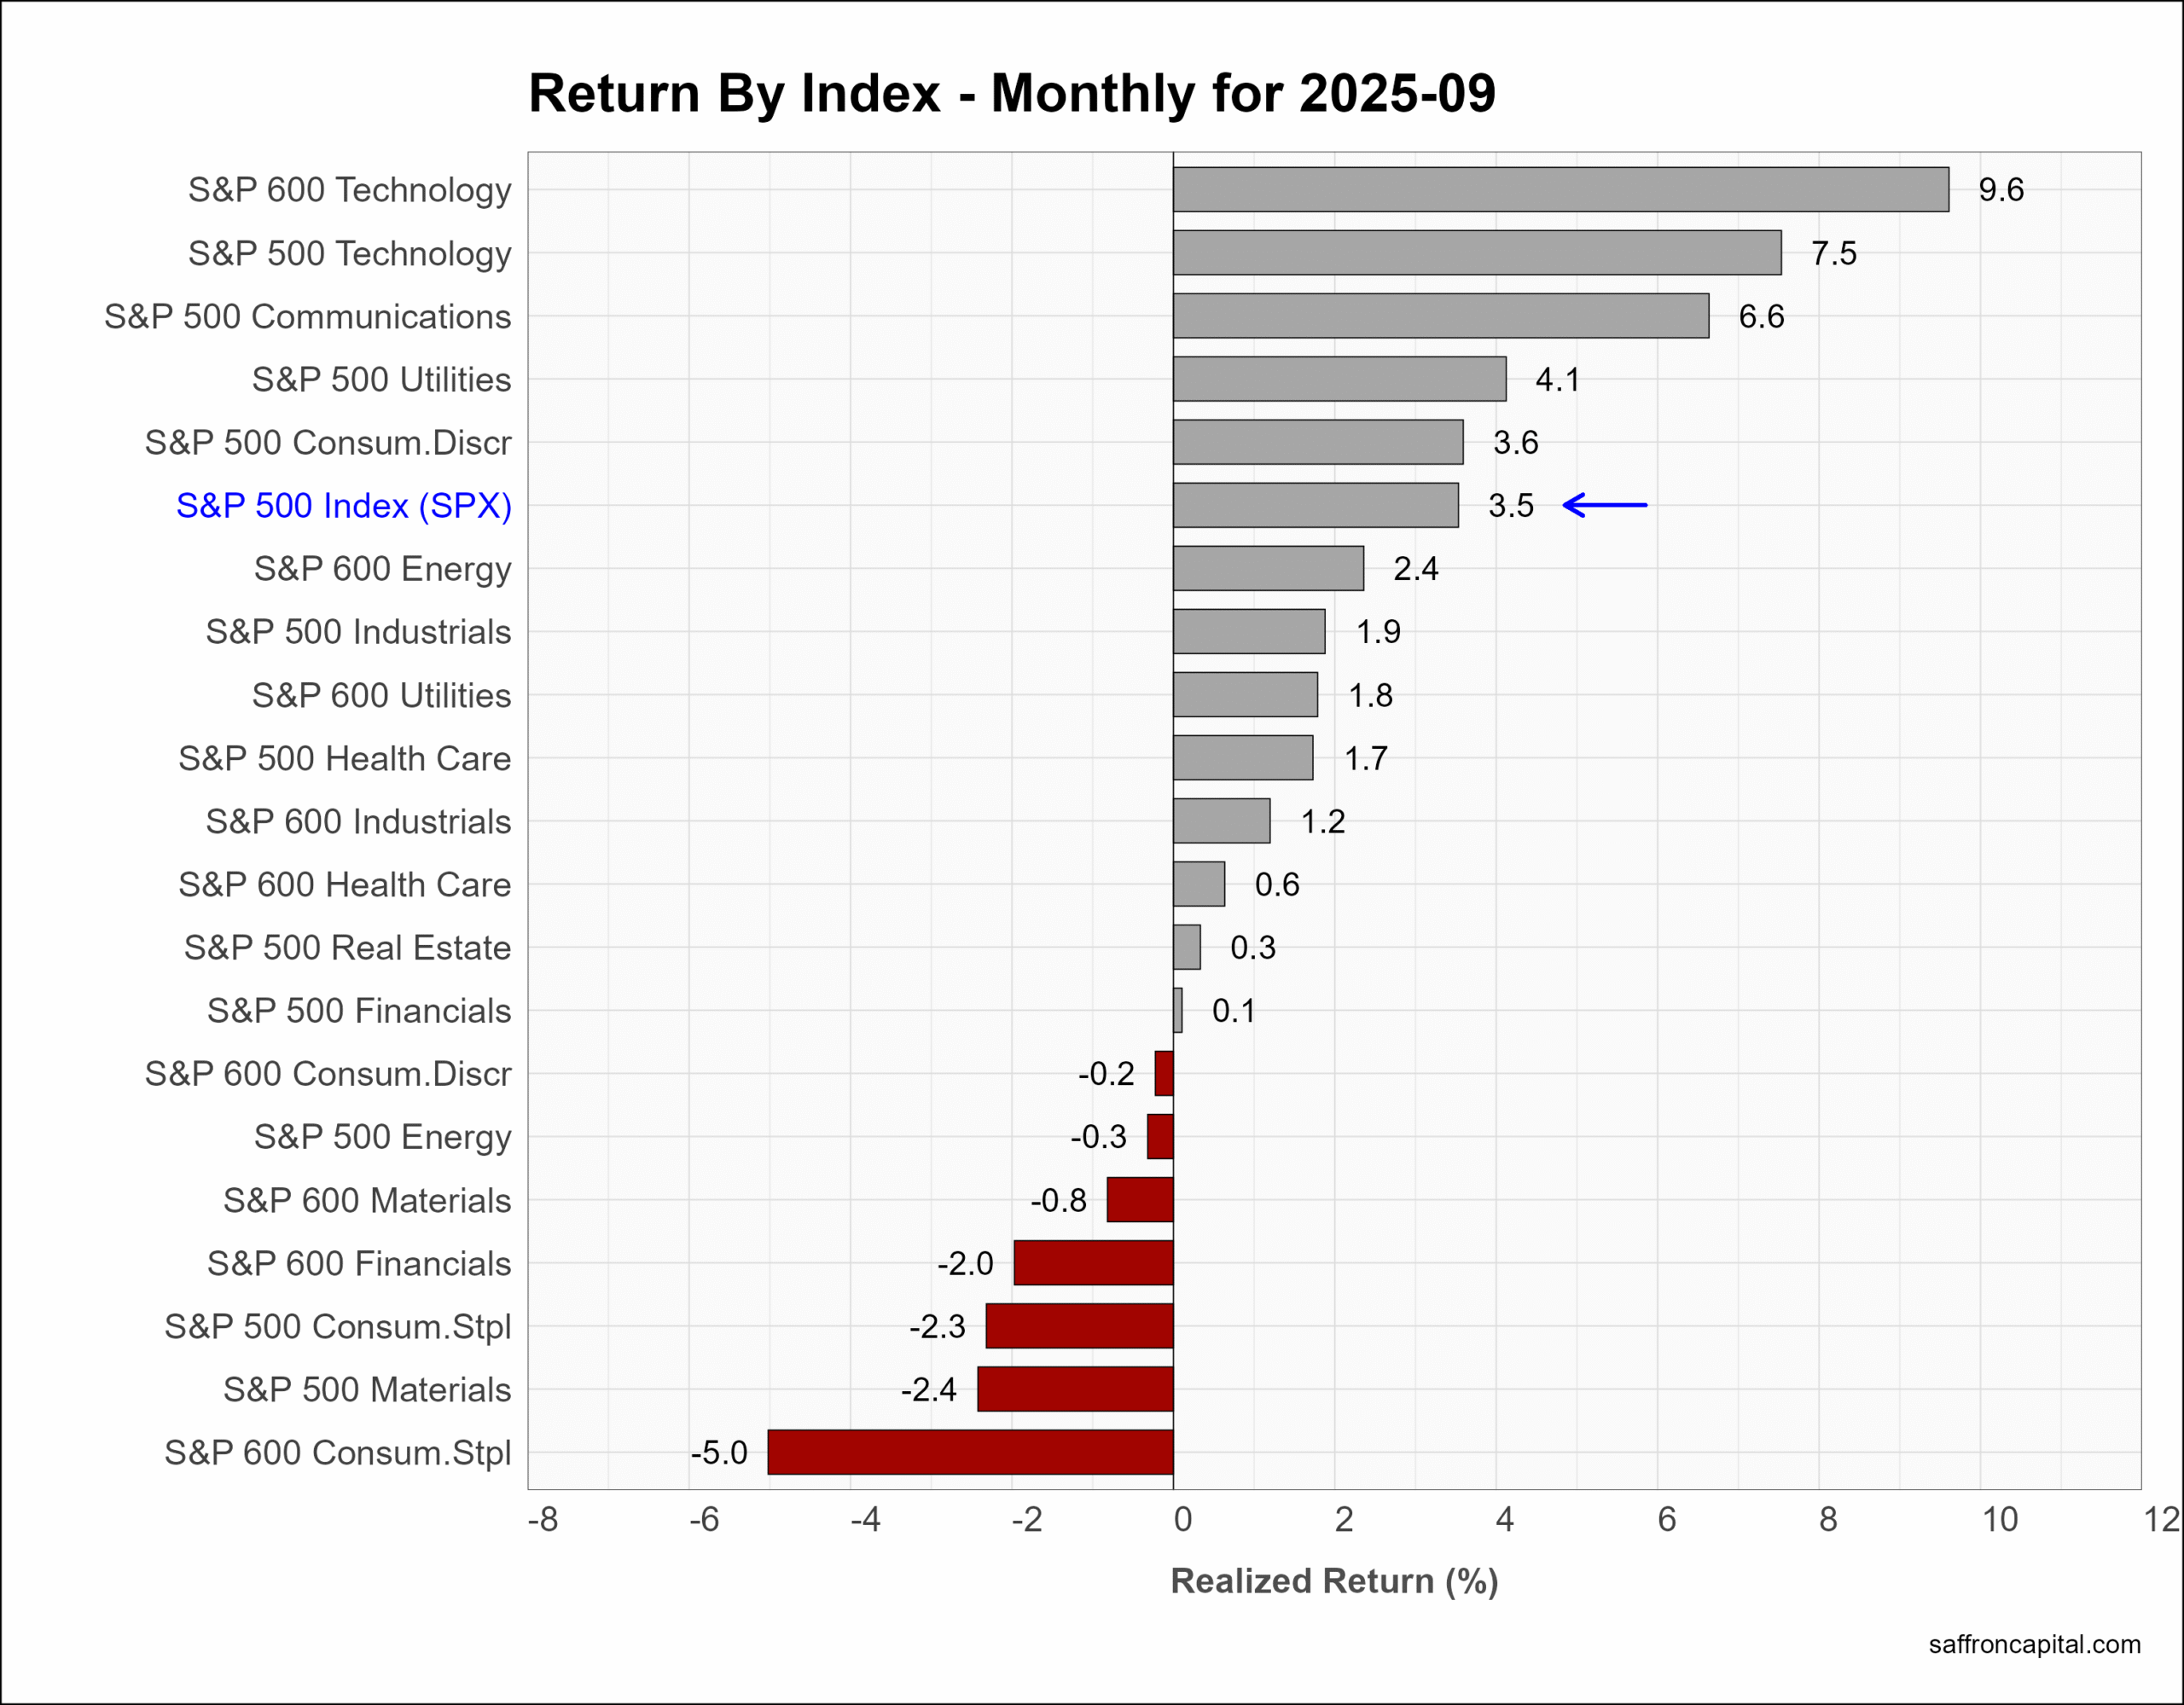Click the red S&P 500 Materials bar
Screen dimensions: 2184x1705
click(1075, 1388)
